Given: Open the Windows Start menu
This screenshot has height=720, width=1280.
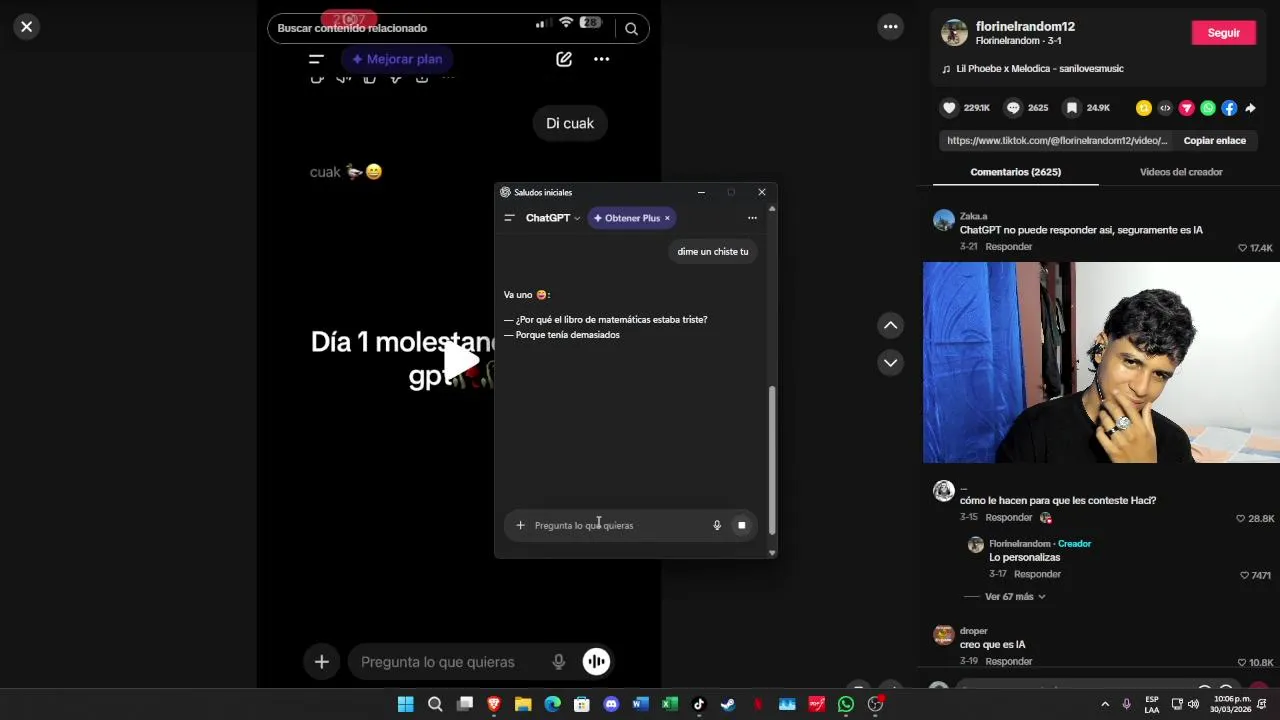Looking at the screenshot, I should 405,704.
